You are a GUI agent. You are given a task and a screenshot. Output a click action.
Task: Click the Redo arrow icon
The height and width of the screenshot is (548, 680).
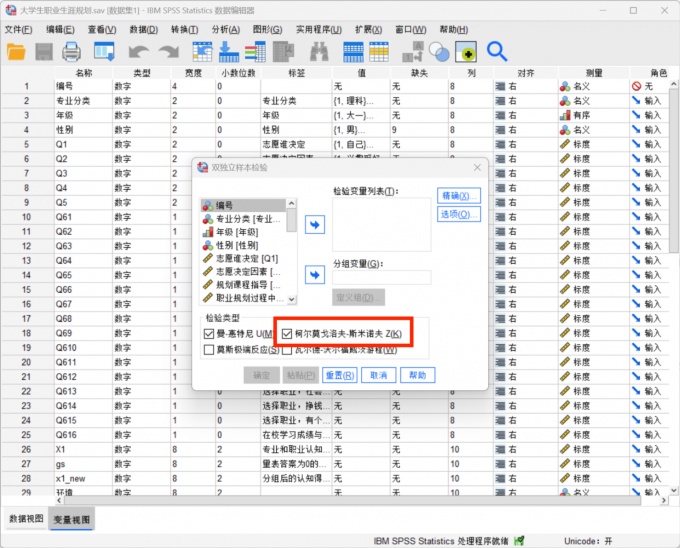pyautogui.click(x=169, y=52)
